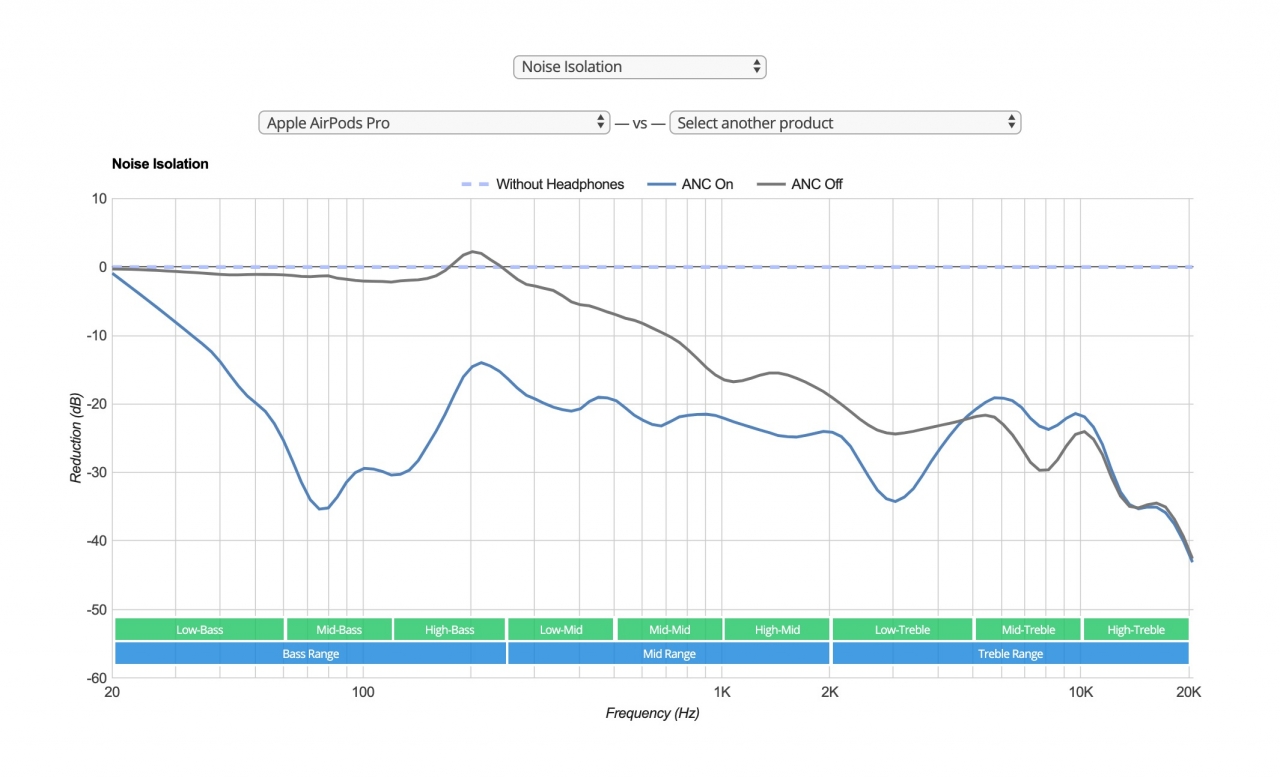
Task: Click the High-Mid frequency band
Action: coord(777,630)
